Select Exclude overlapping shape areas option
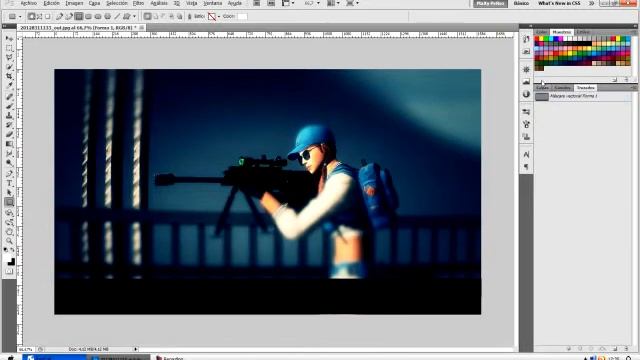 [x=180, y=16]
